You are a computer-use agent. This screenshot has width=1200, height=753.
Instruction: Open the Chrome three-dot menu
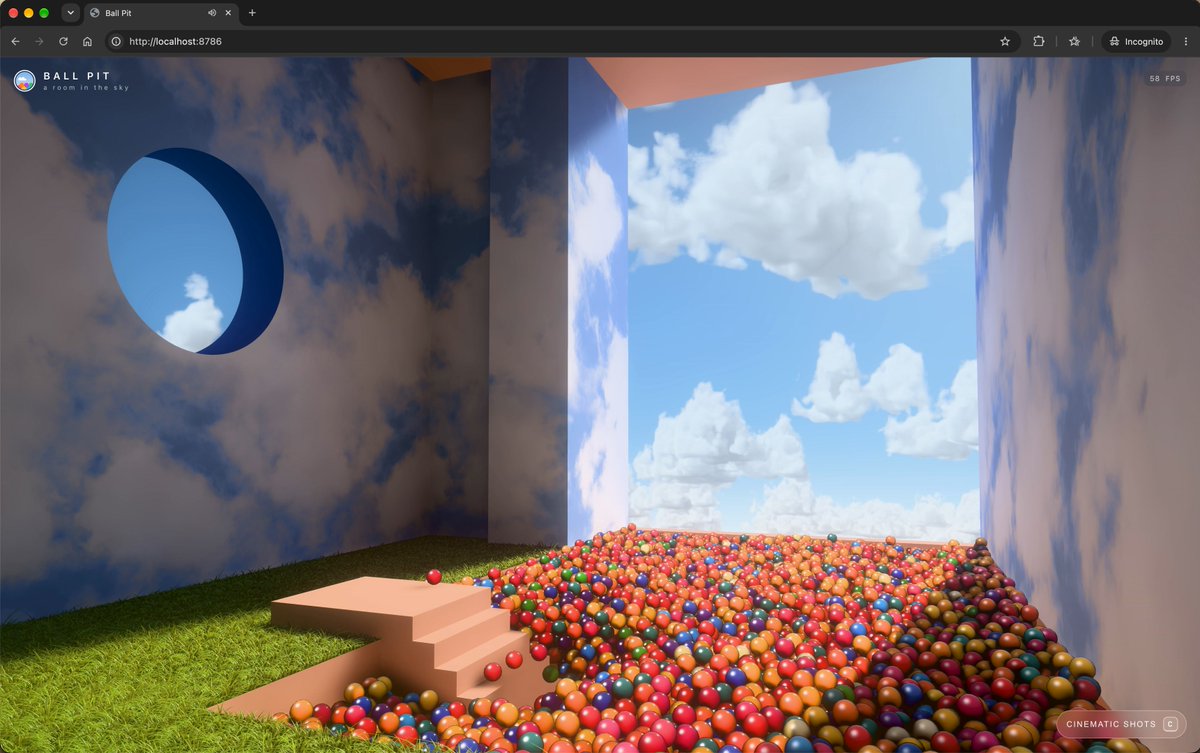coord(1185,41)
